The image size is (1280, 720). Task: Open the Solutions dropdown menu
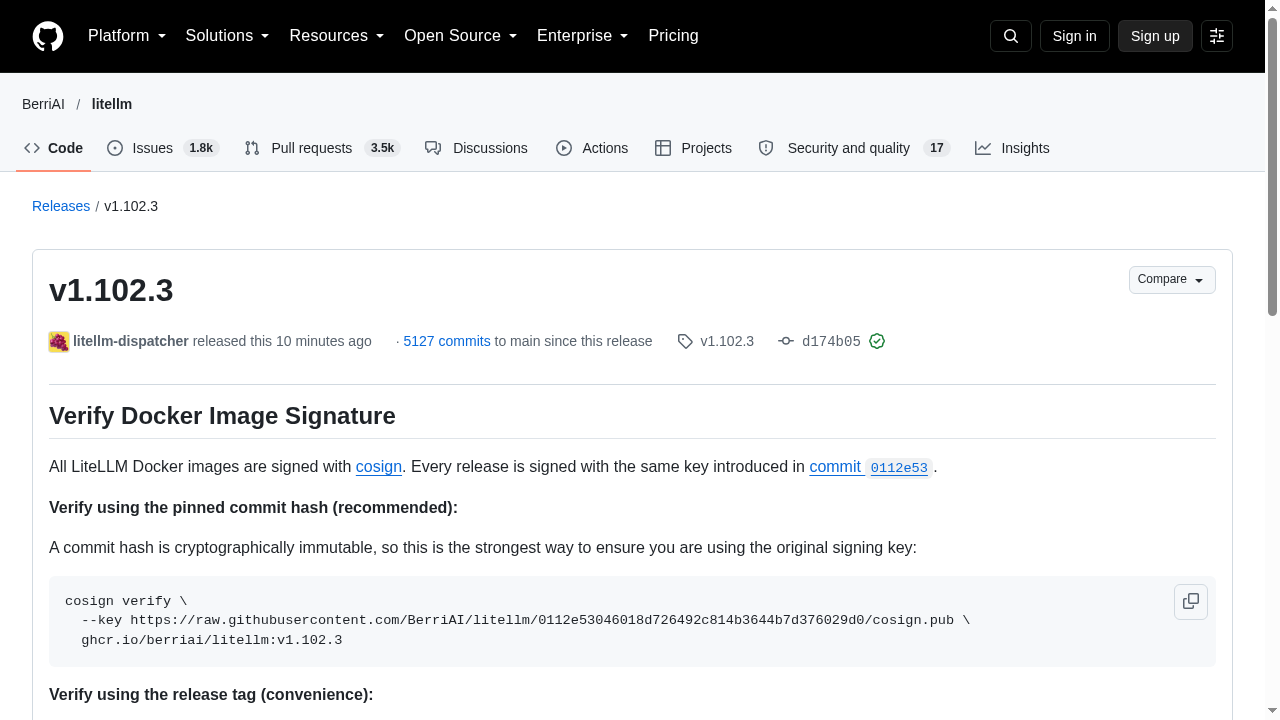(228, 36)
